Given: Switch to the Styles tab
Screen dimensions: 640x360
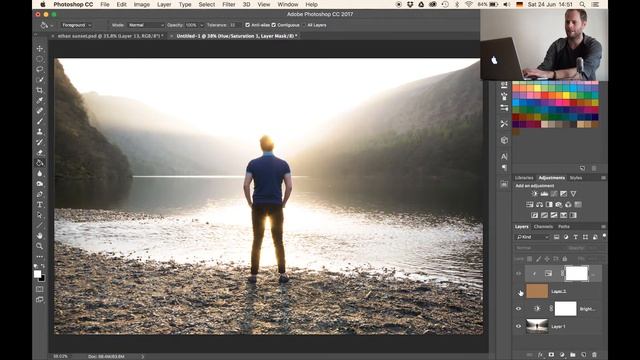Looking at the screenshot, I should 576,178.
